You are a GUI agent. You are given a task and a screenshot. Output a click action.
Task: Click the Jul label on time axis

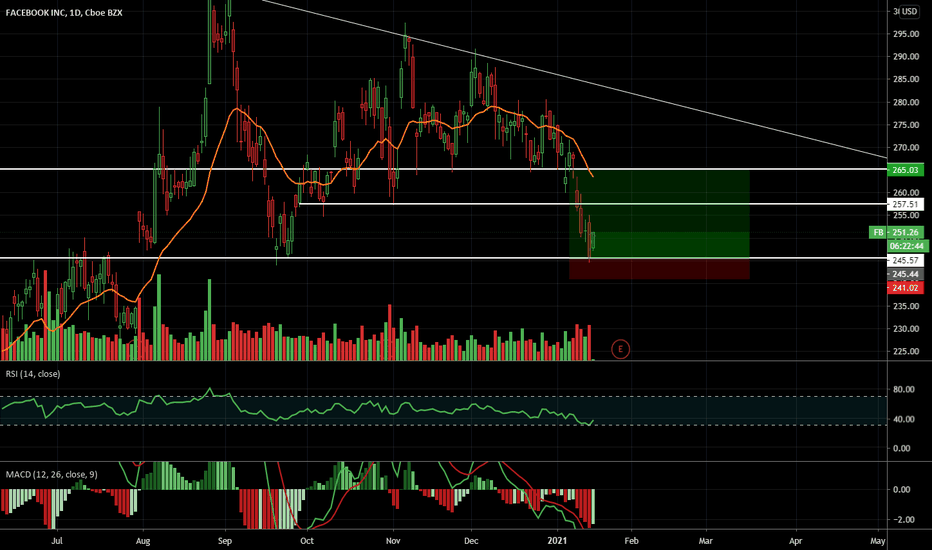(57, 540)
